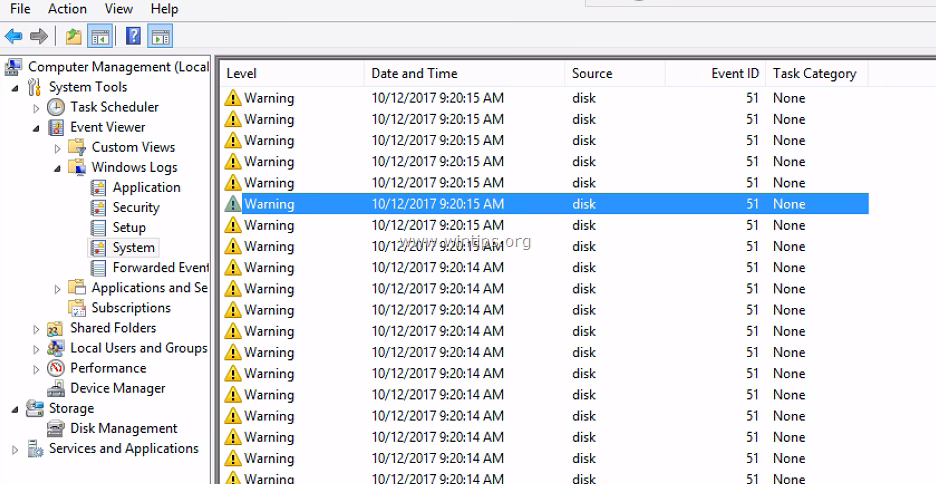
Task: Collapse the System Tools node
Action: pos(15,88)
